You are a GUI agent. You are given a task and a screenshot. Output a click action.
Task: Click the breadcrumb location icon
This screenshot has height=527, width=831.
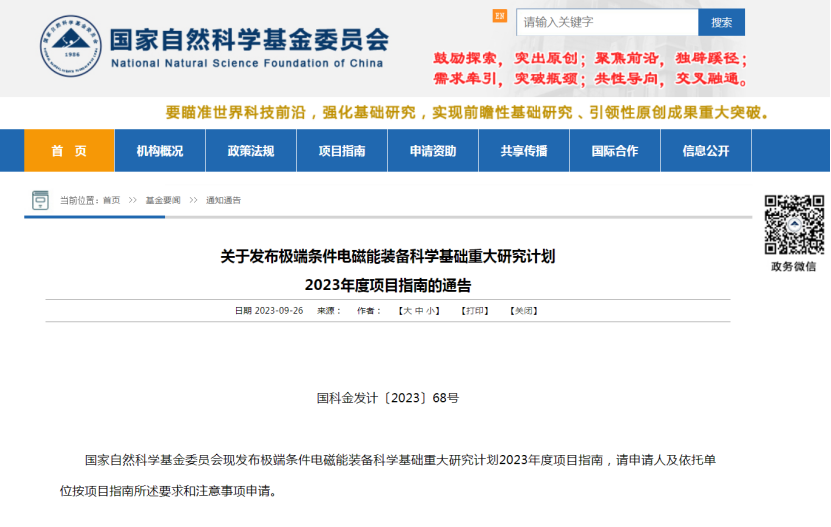tap(40, 200)
